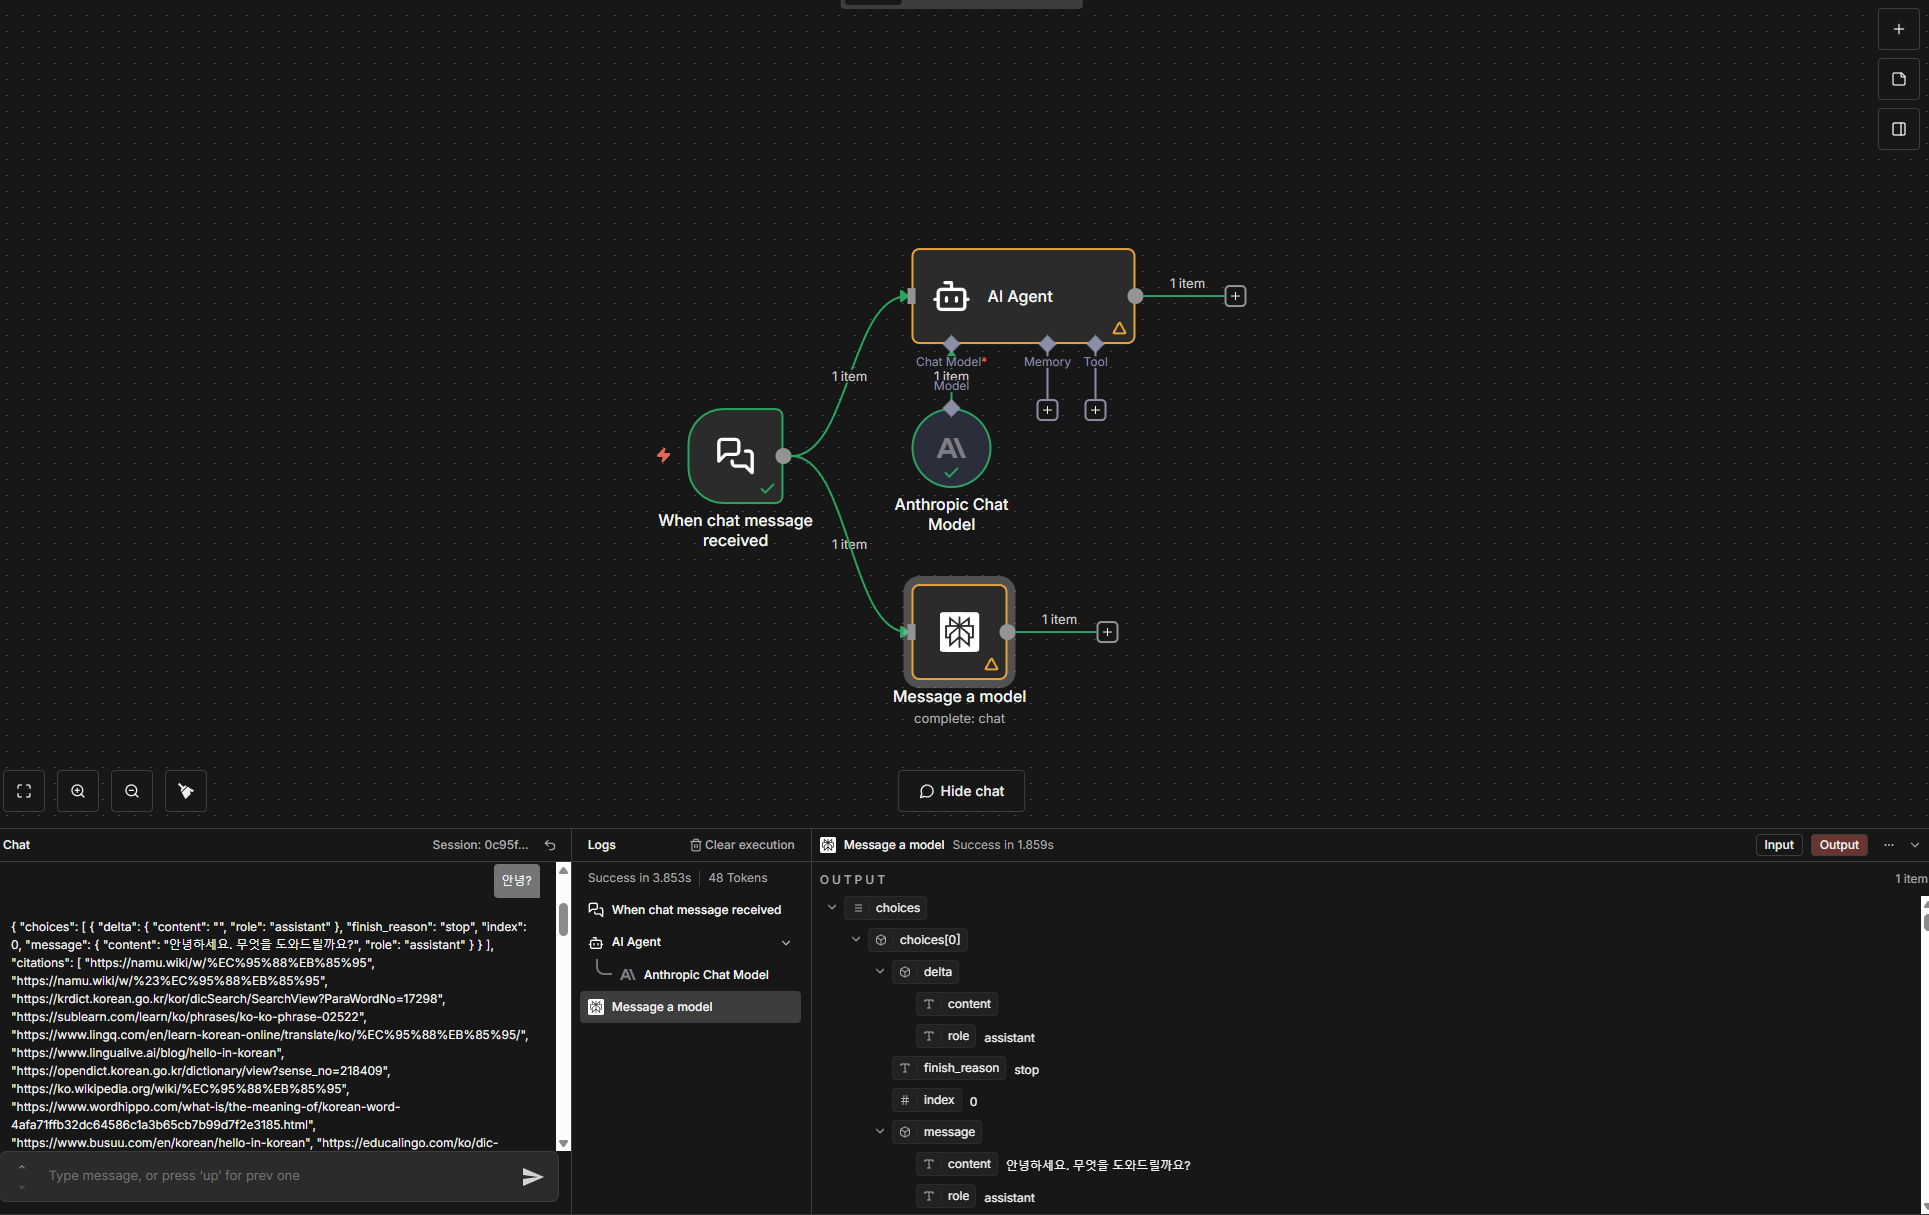
Task: Add node after AI Agent output
Action: (1235, 296)
